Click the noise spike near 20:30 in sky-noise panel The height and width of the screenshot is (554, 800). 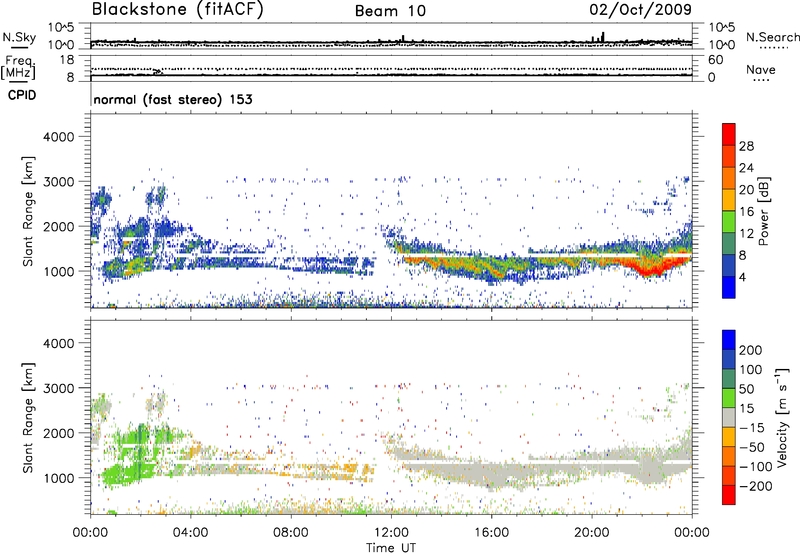click(603, 37)
